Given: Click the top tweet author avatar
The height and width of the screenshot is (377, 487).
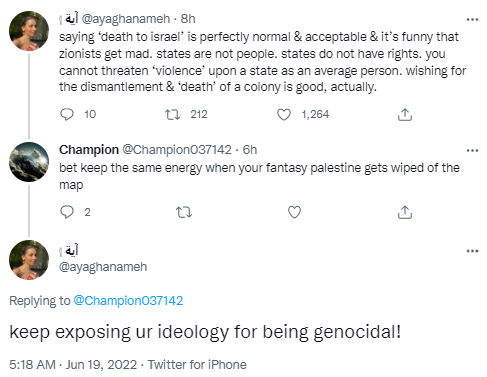Looking at the screenshot, I should click(x=29, y=31).
